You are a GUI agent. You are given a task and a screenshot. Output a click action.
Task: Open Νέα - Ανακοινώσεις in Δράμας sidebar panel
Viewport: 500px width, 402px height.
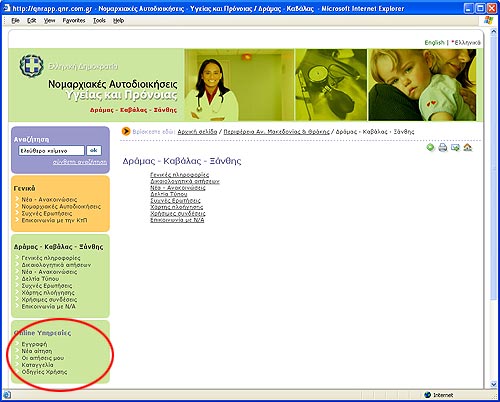49,272
